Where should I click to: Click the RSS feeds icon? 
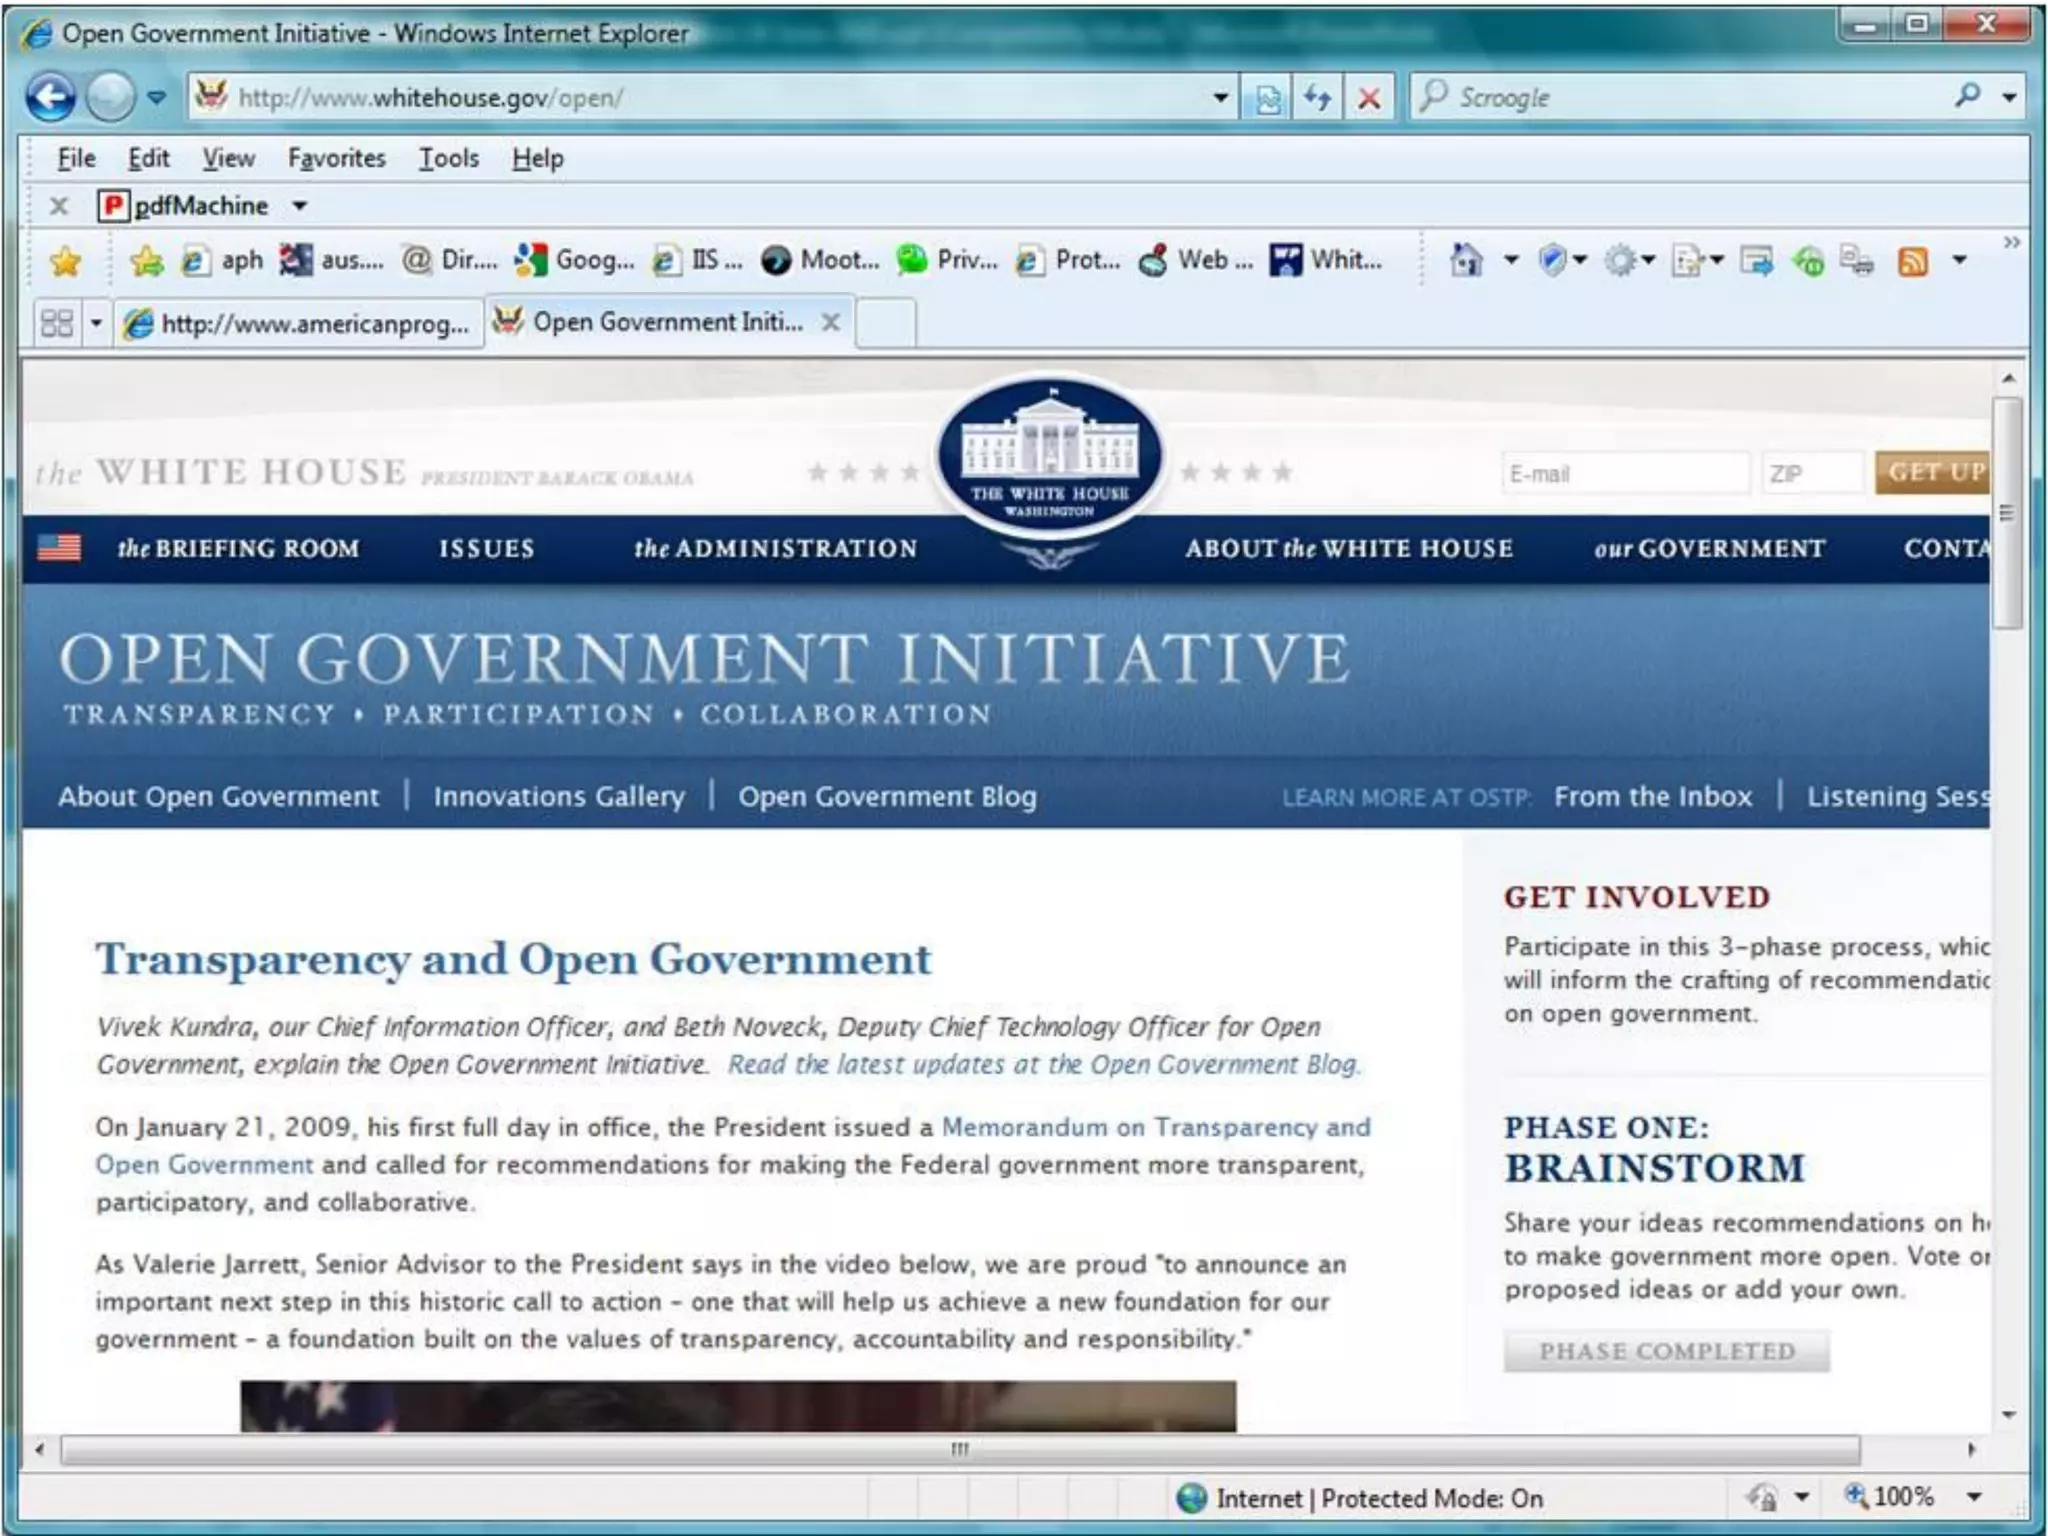[x=1912, y=262]
